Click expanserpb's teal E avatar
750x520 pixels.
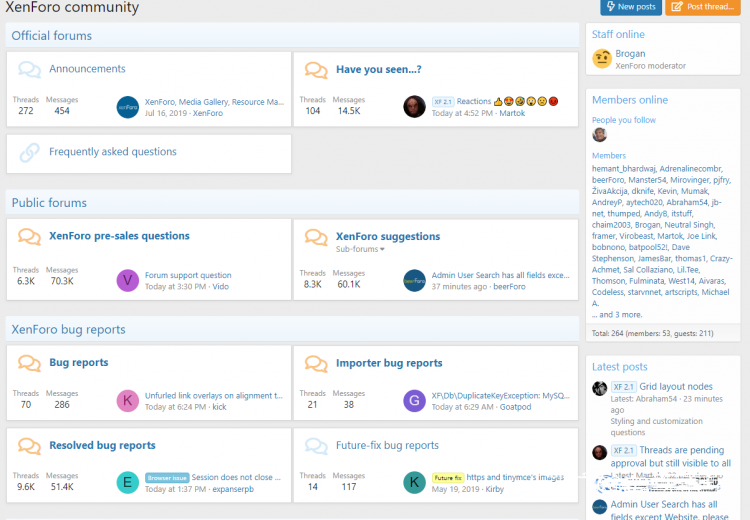(127, 483)
